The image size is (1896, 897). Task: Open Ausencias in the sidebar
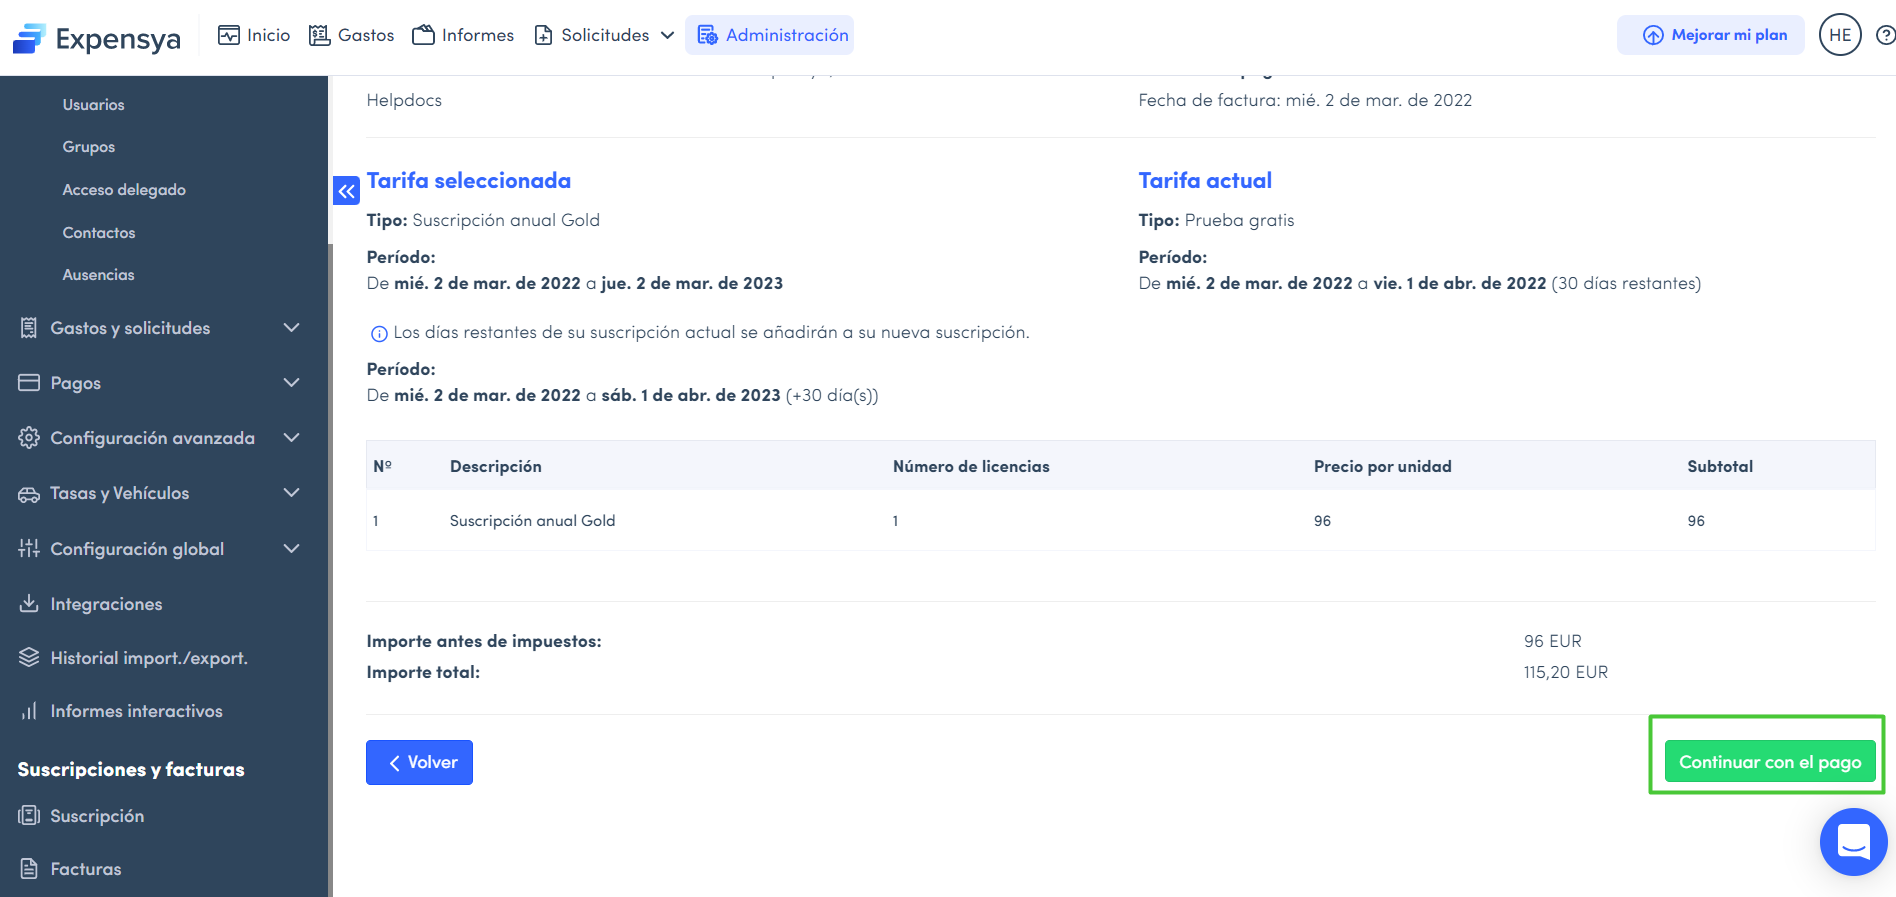tap(98, 275)
